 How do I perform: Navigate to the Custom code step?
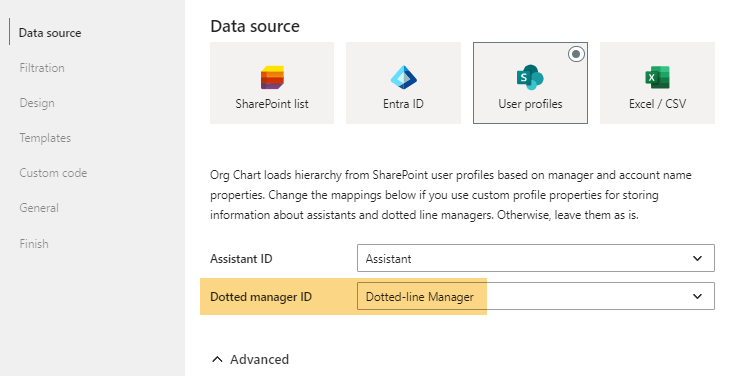click(x=53, y=173)
